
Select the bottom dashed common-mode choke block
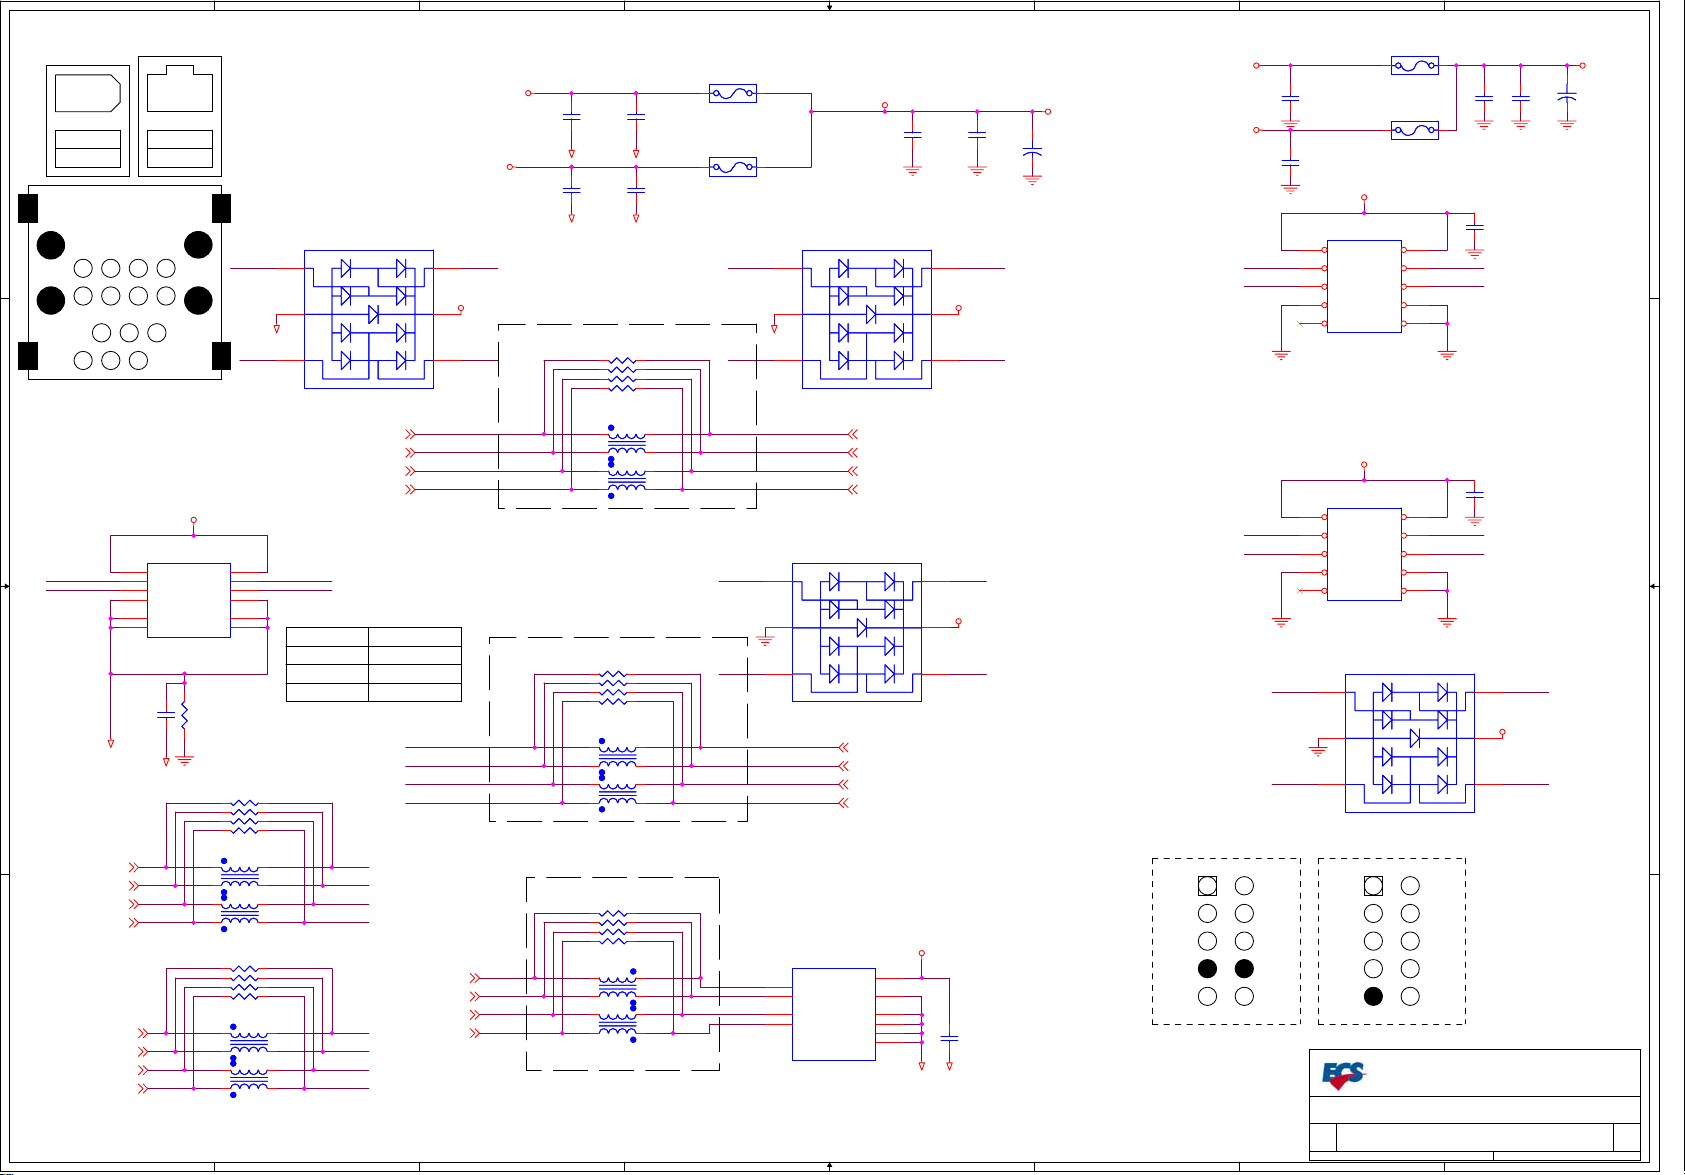coord(623,974)
